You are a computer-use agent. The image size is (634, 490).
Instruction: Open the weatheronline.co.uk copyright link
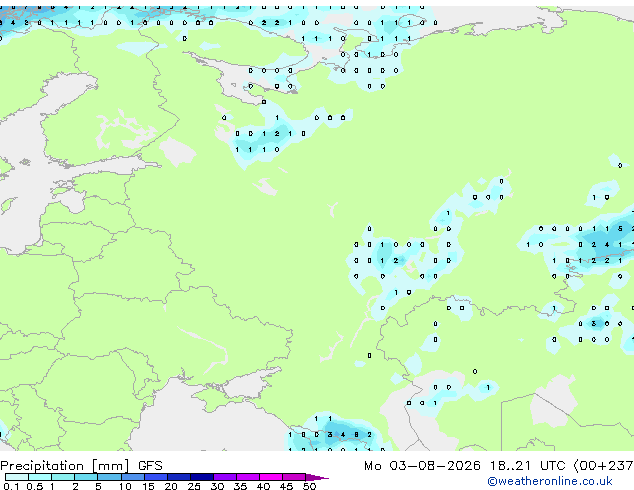pos(550,481)
